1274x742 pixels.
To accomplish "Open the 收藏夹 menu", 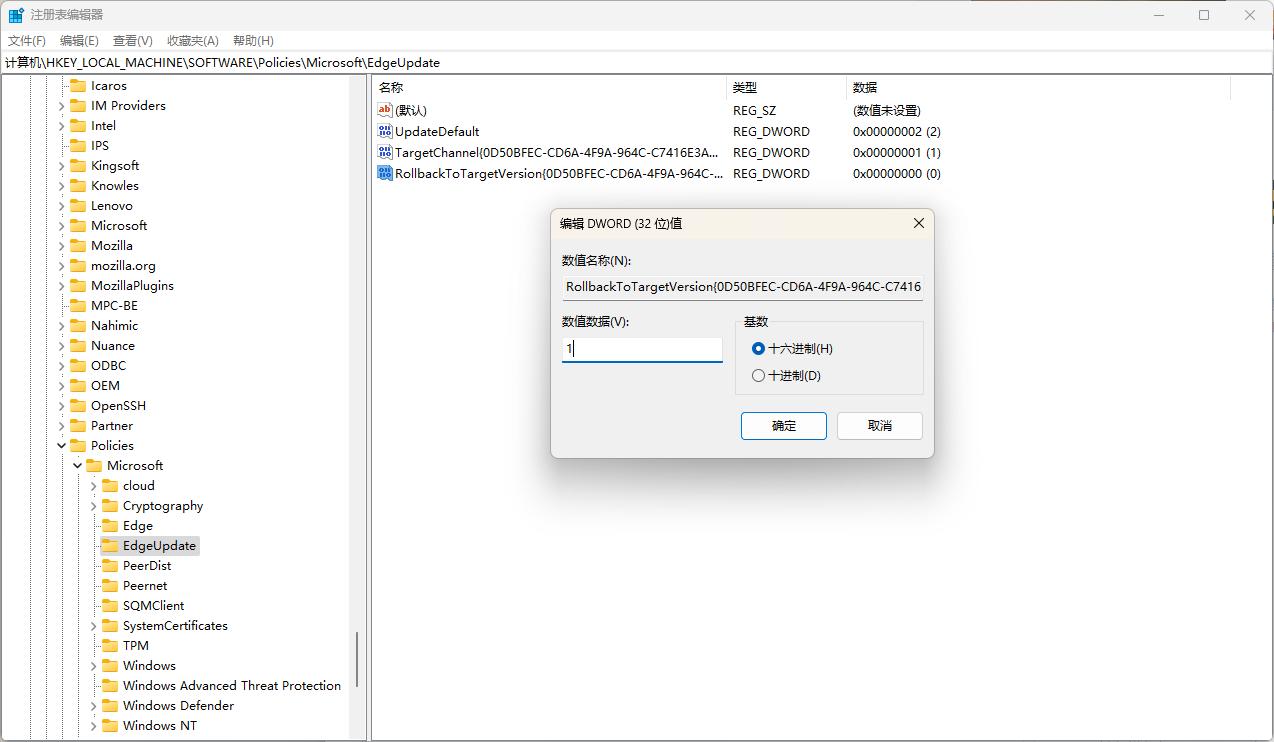I will (192, 40).
